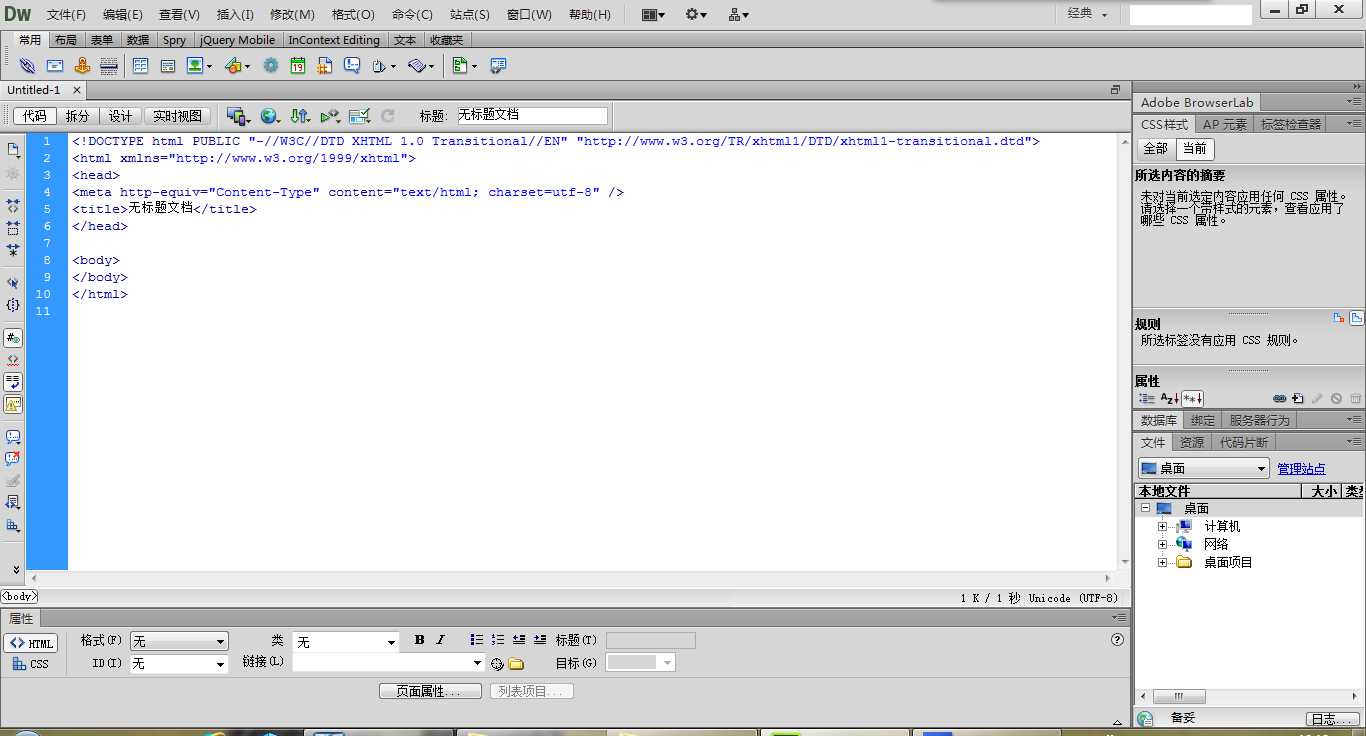Image resolution: width=1366 pixels, height=736 pixels.
Task: Open the 类 class dropdown
Action: pos(346,642)
